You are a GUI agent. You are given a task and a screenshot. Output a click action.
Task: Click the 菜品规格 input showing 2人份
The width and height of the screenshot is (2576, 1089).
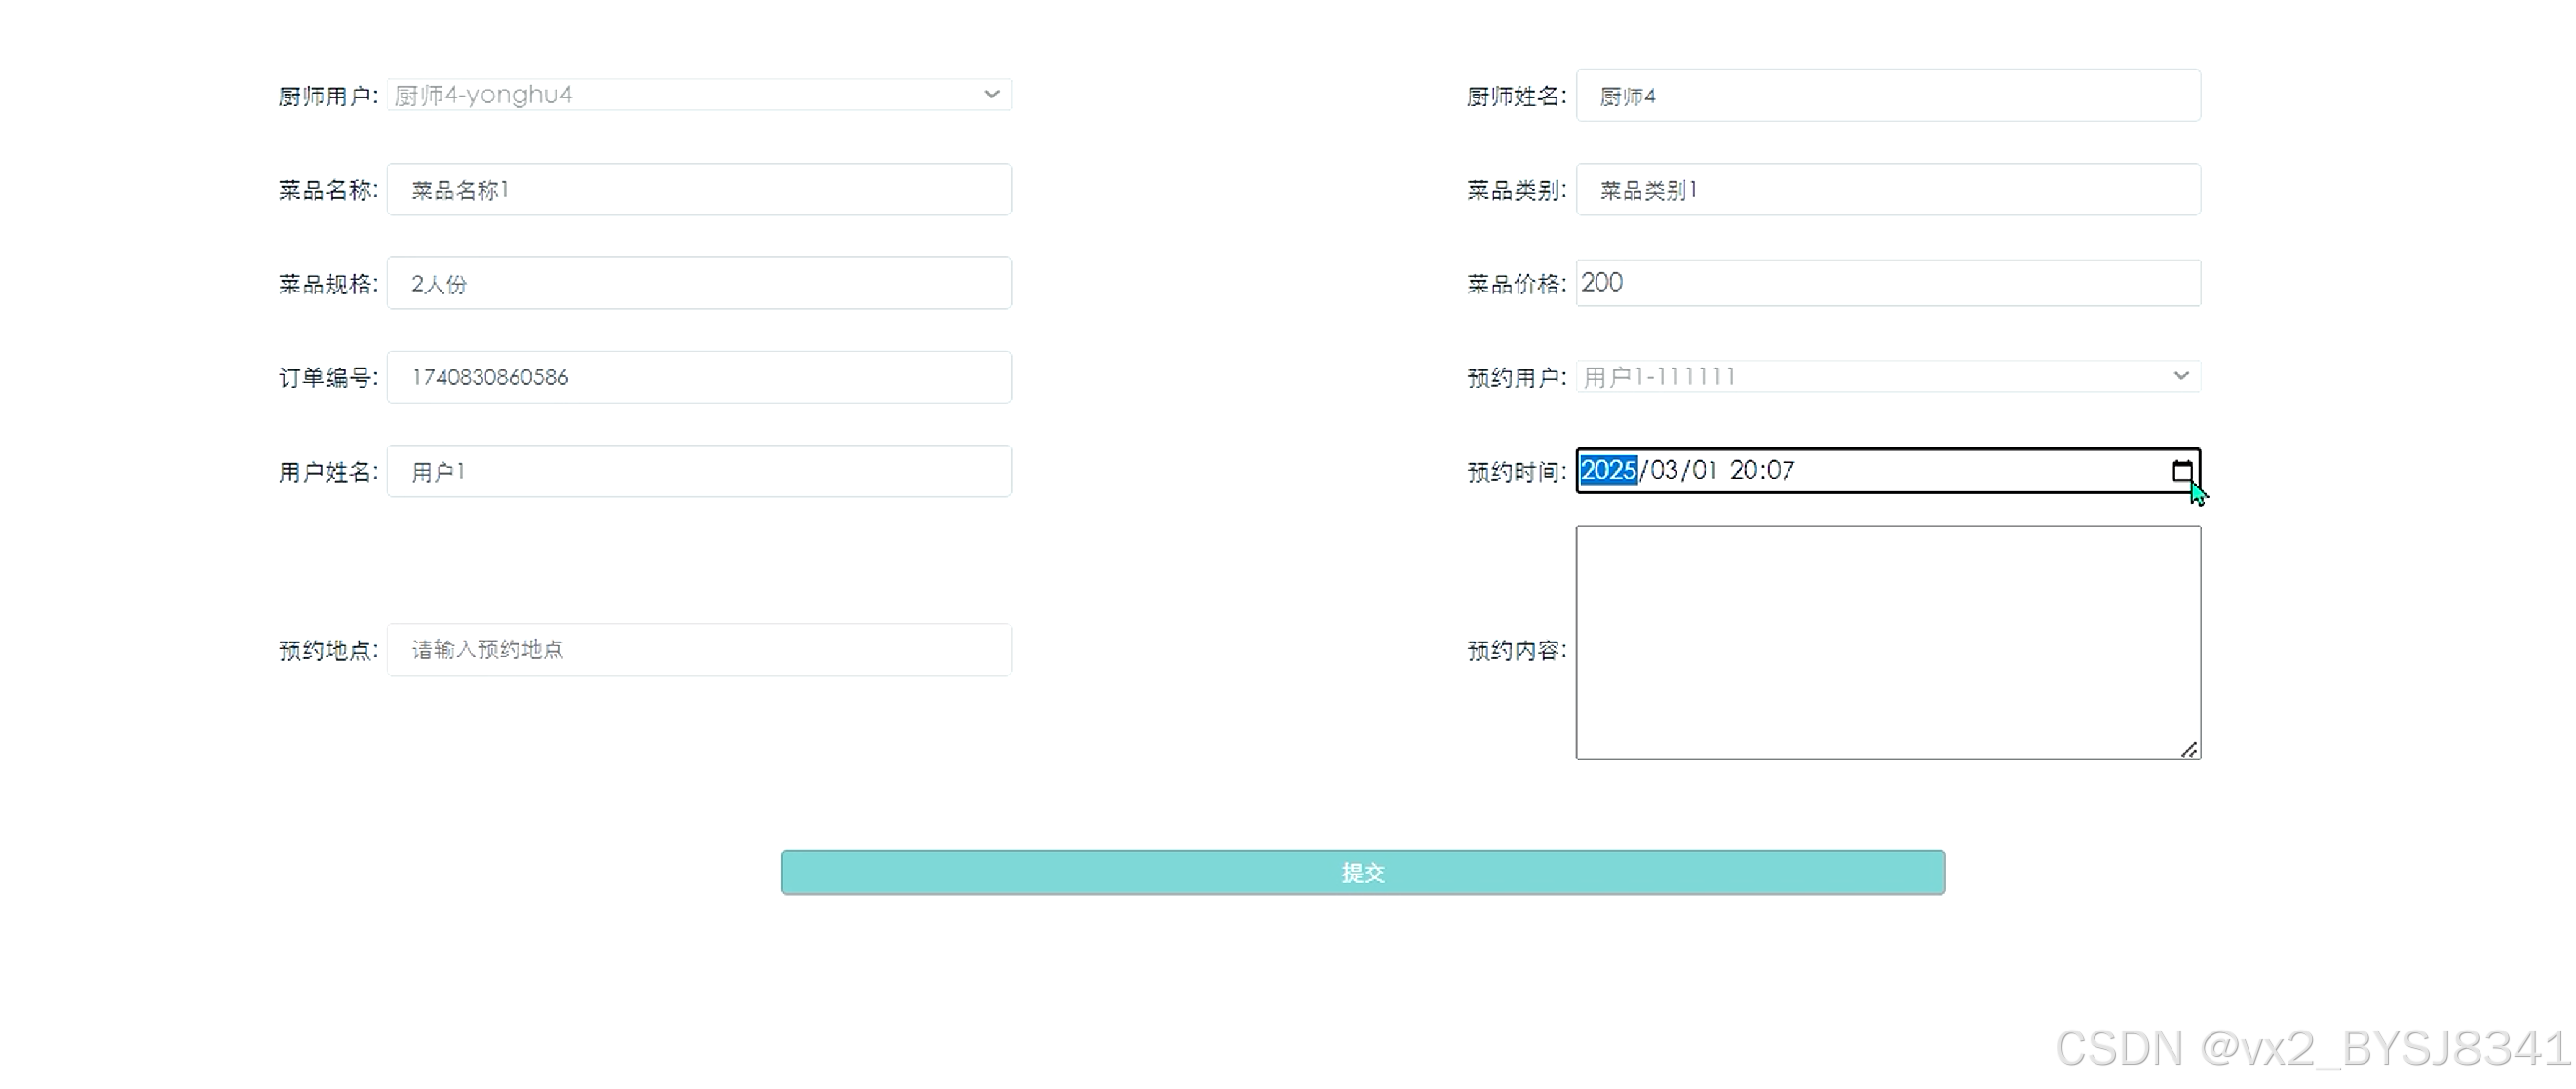point(698,284)
